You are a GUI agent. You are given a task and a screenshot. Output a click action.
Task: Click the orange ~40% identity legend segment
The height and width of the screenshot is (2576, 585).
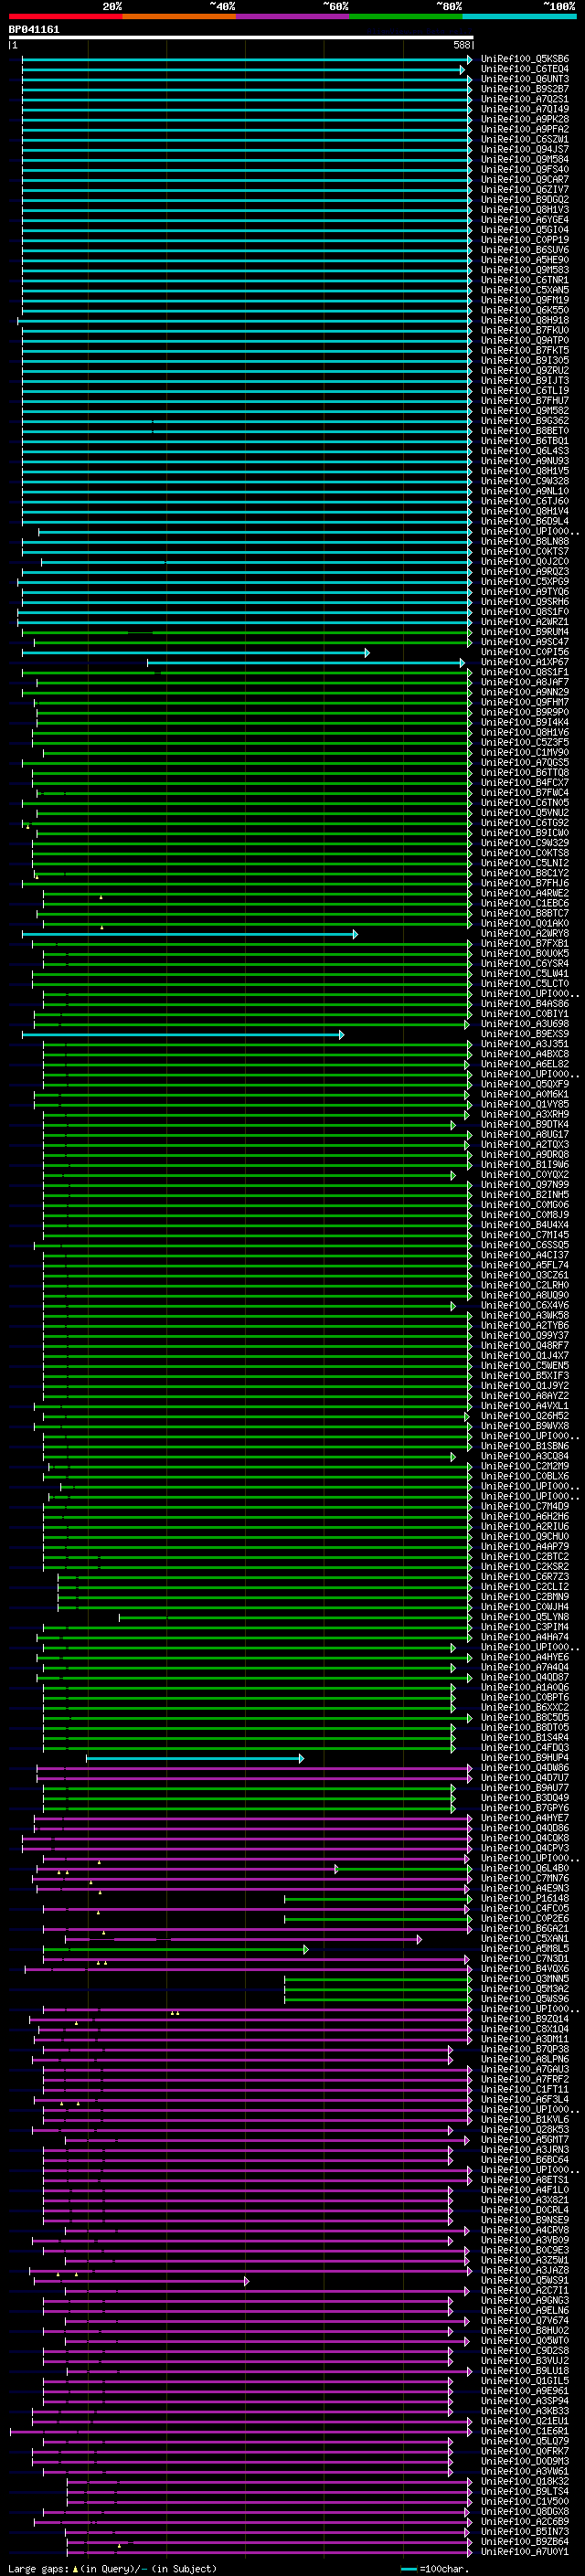179,16
